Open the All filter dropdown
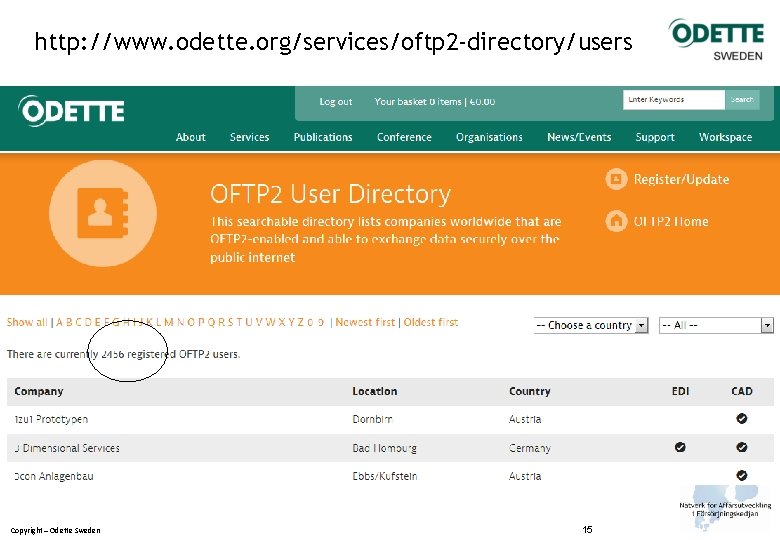This screenshot has height=540, width=780. tap(716, 325)
